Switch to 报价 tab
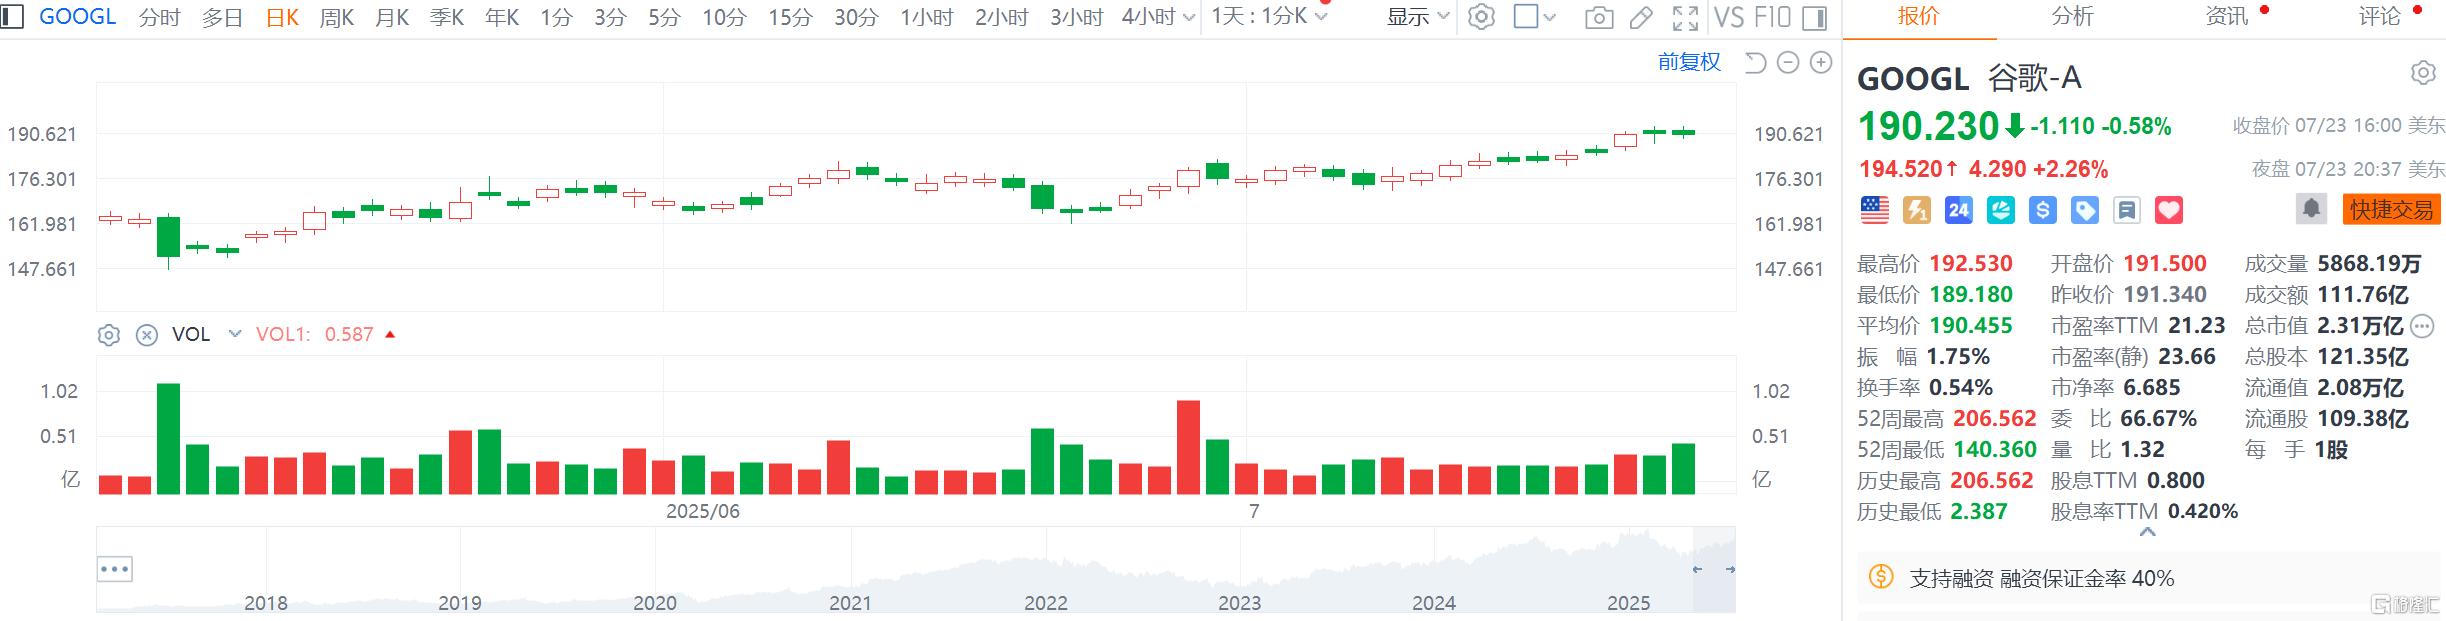2446x621 pixels. tap(1918, 16)
